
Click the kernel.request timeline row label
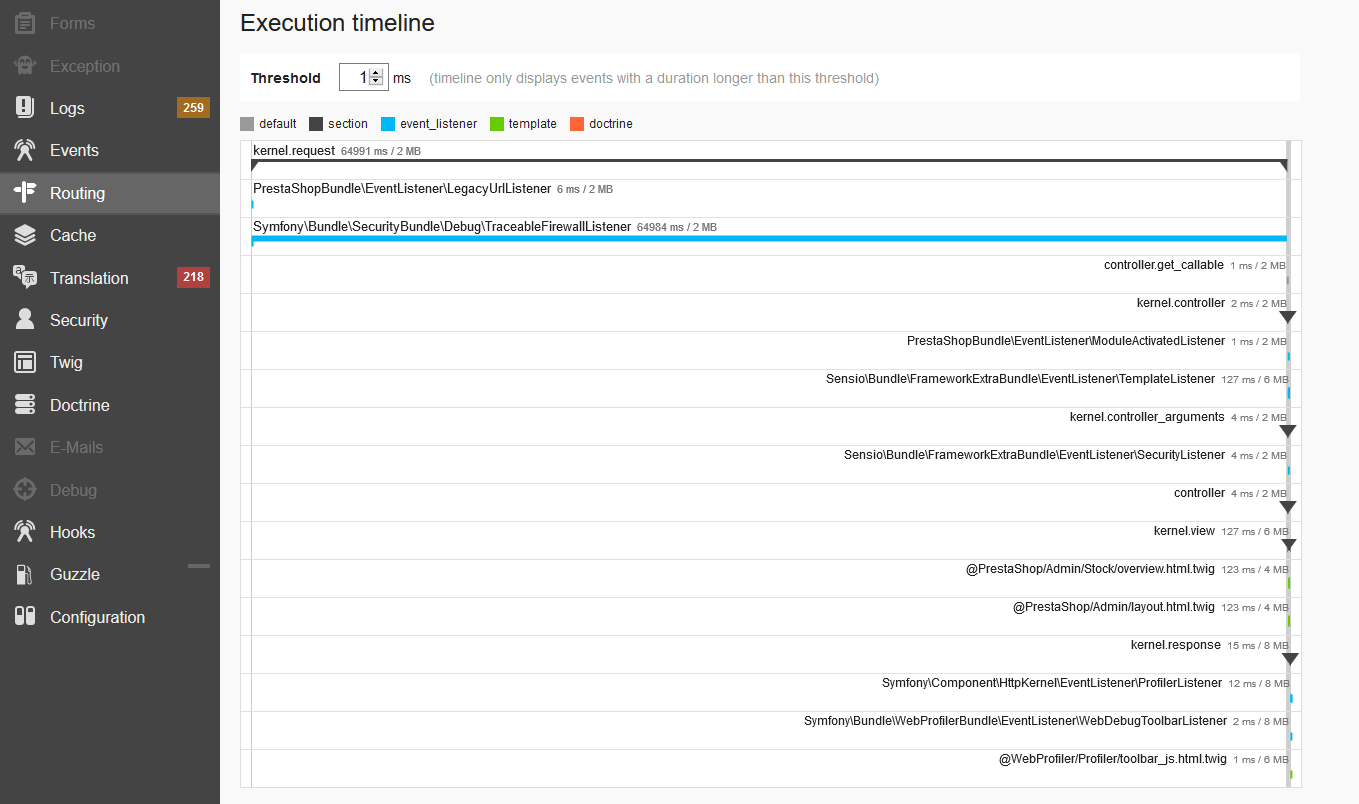(294, 150)
